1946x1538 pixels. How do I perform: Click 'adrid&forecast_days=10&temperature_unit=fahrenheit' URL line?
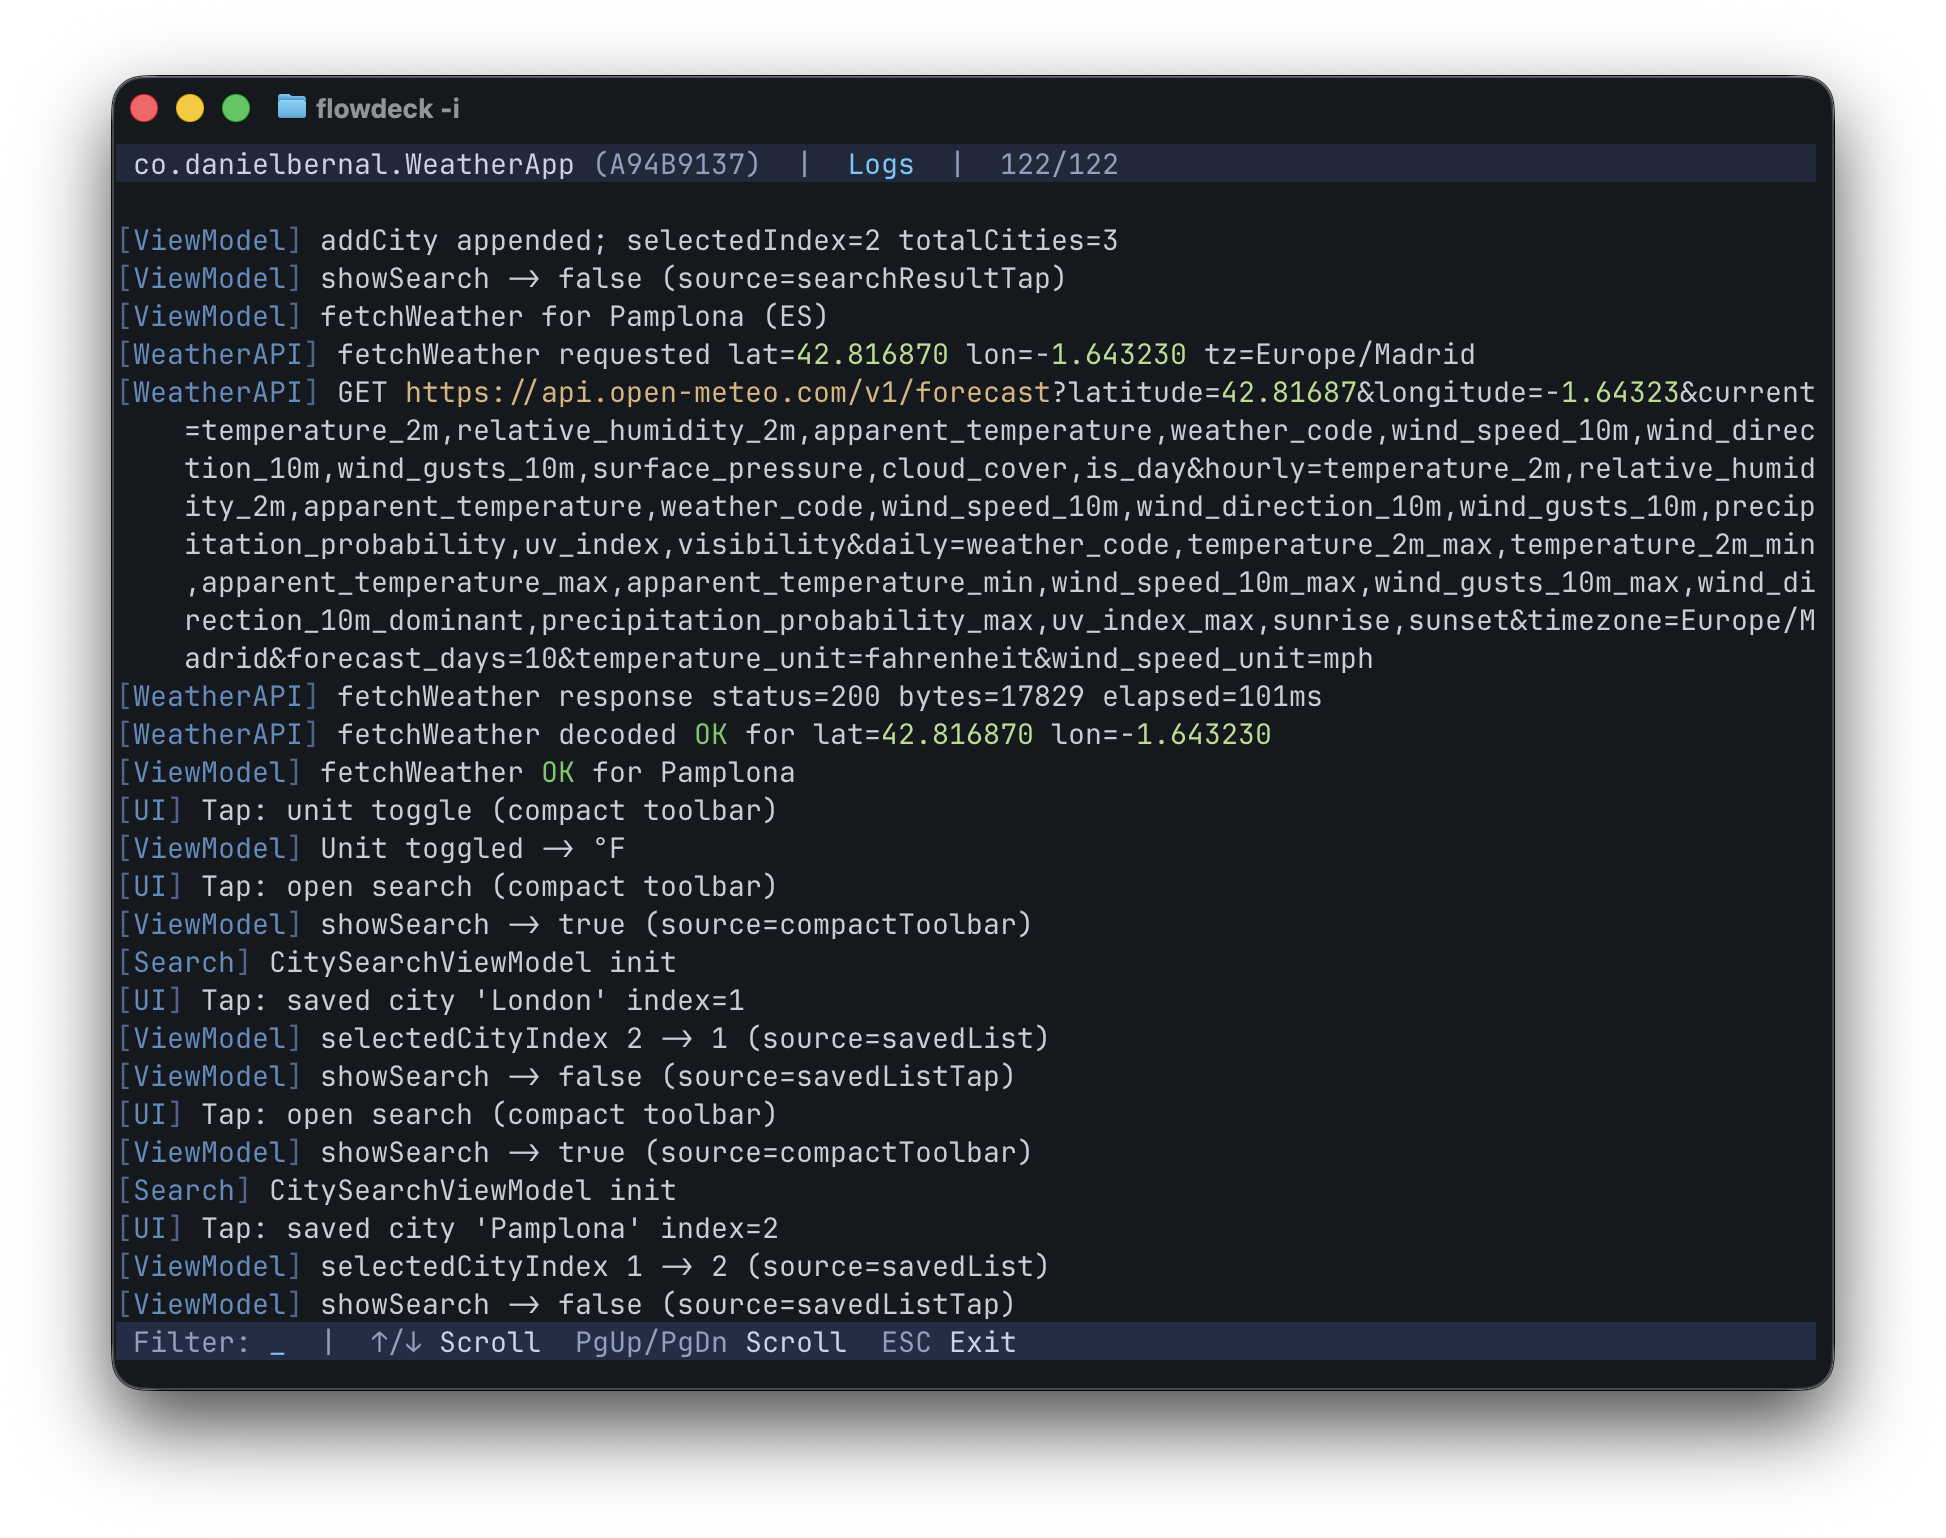tap(779, 658)
